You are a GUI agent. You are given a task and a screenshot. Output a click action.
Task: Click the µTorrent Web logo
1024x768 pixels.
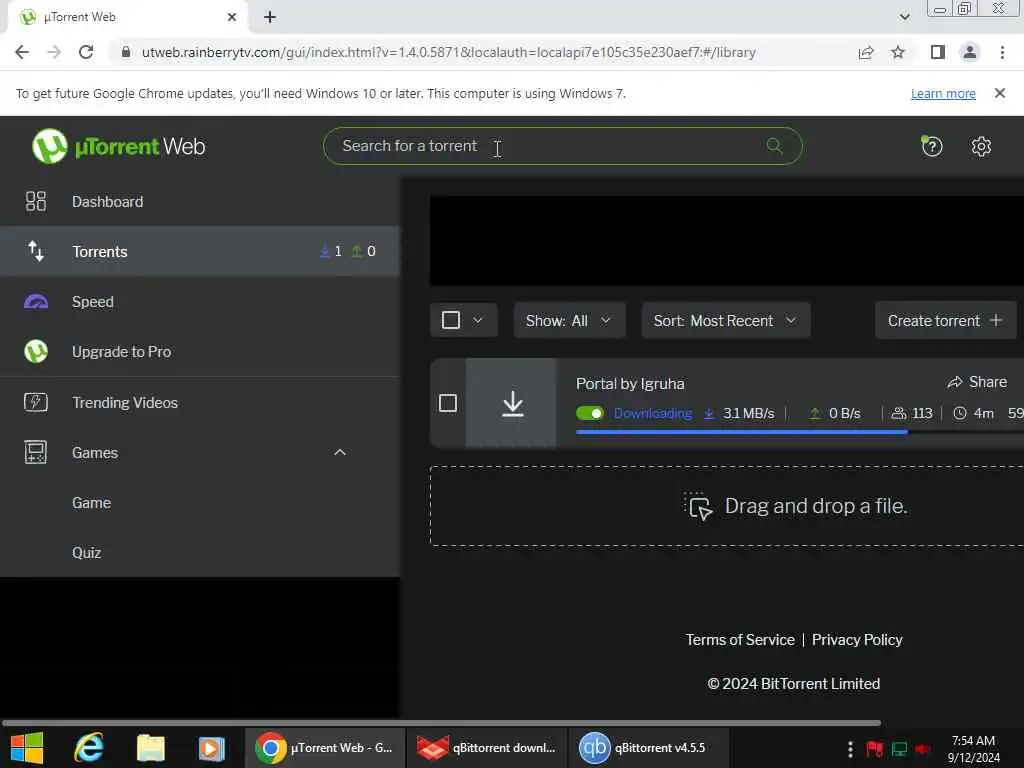click(118, 146)
